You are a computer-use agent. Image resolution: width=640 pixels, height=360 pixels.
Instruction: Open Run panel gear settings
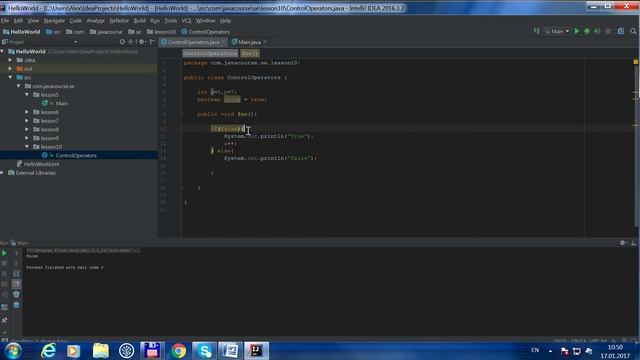(x=623, y=243)
